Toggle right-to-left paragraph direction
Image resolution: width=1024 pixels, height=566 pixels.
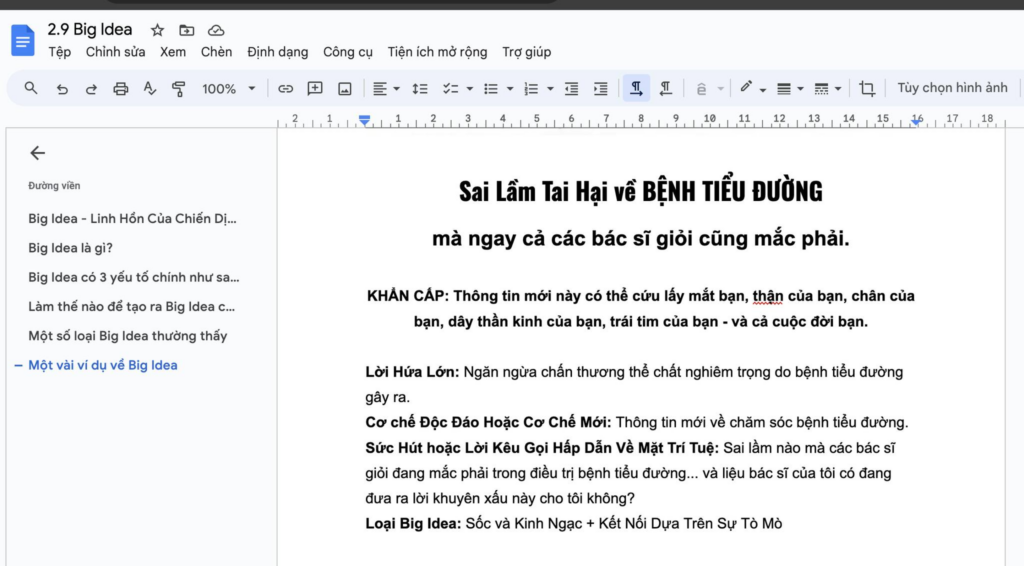665,88
